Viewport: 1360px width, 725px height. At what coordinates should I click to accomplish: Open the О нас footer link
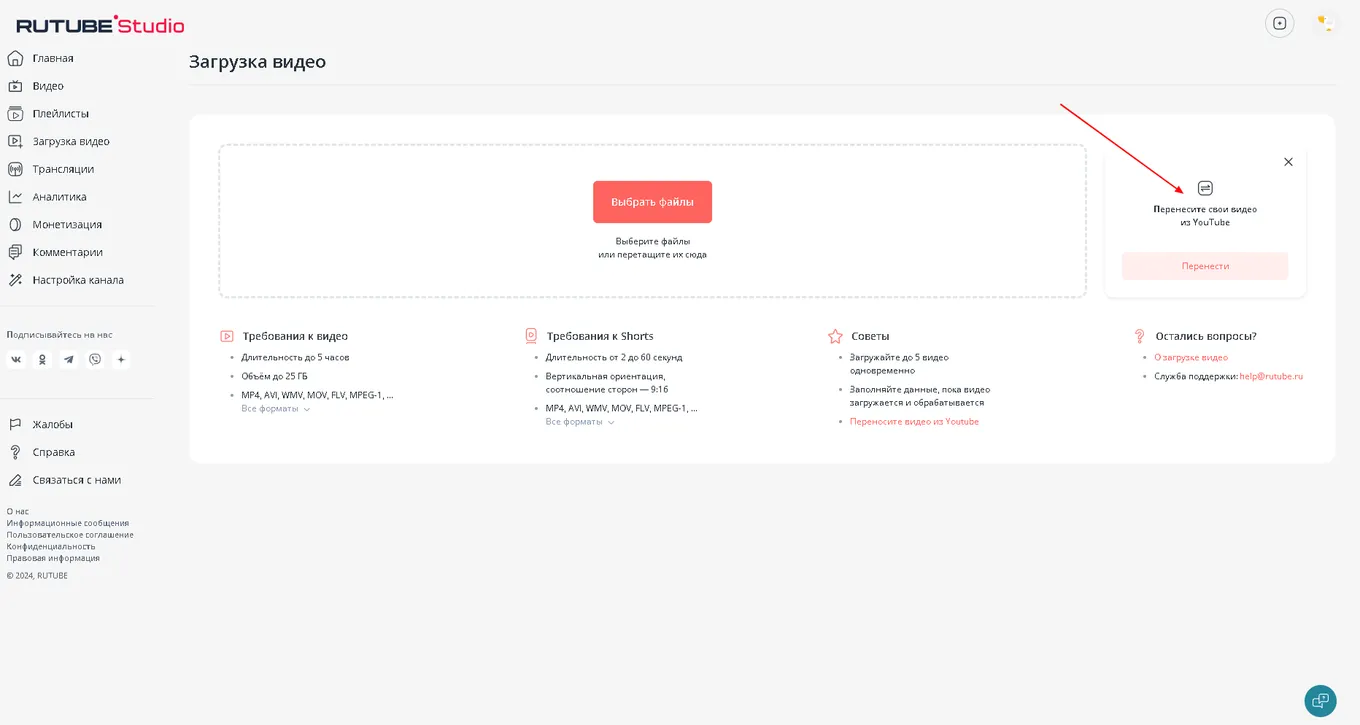coord(18,511)
